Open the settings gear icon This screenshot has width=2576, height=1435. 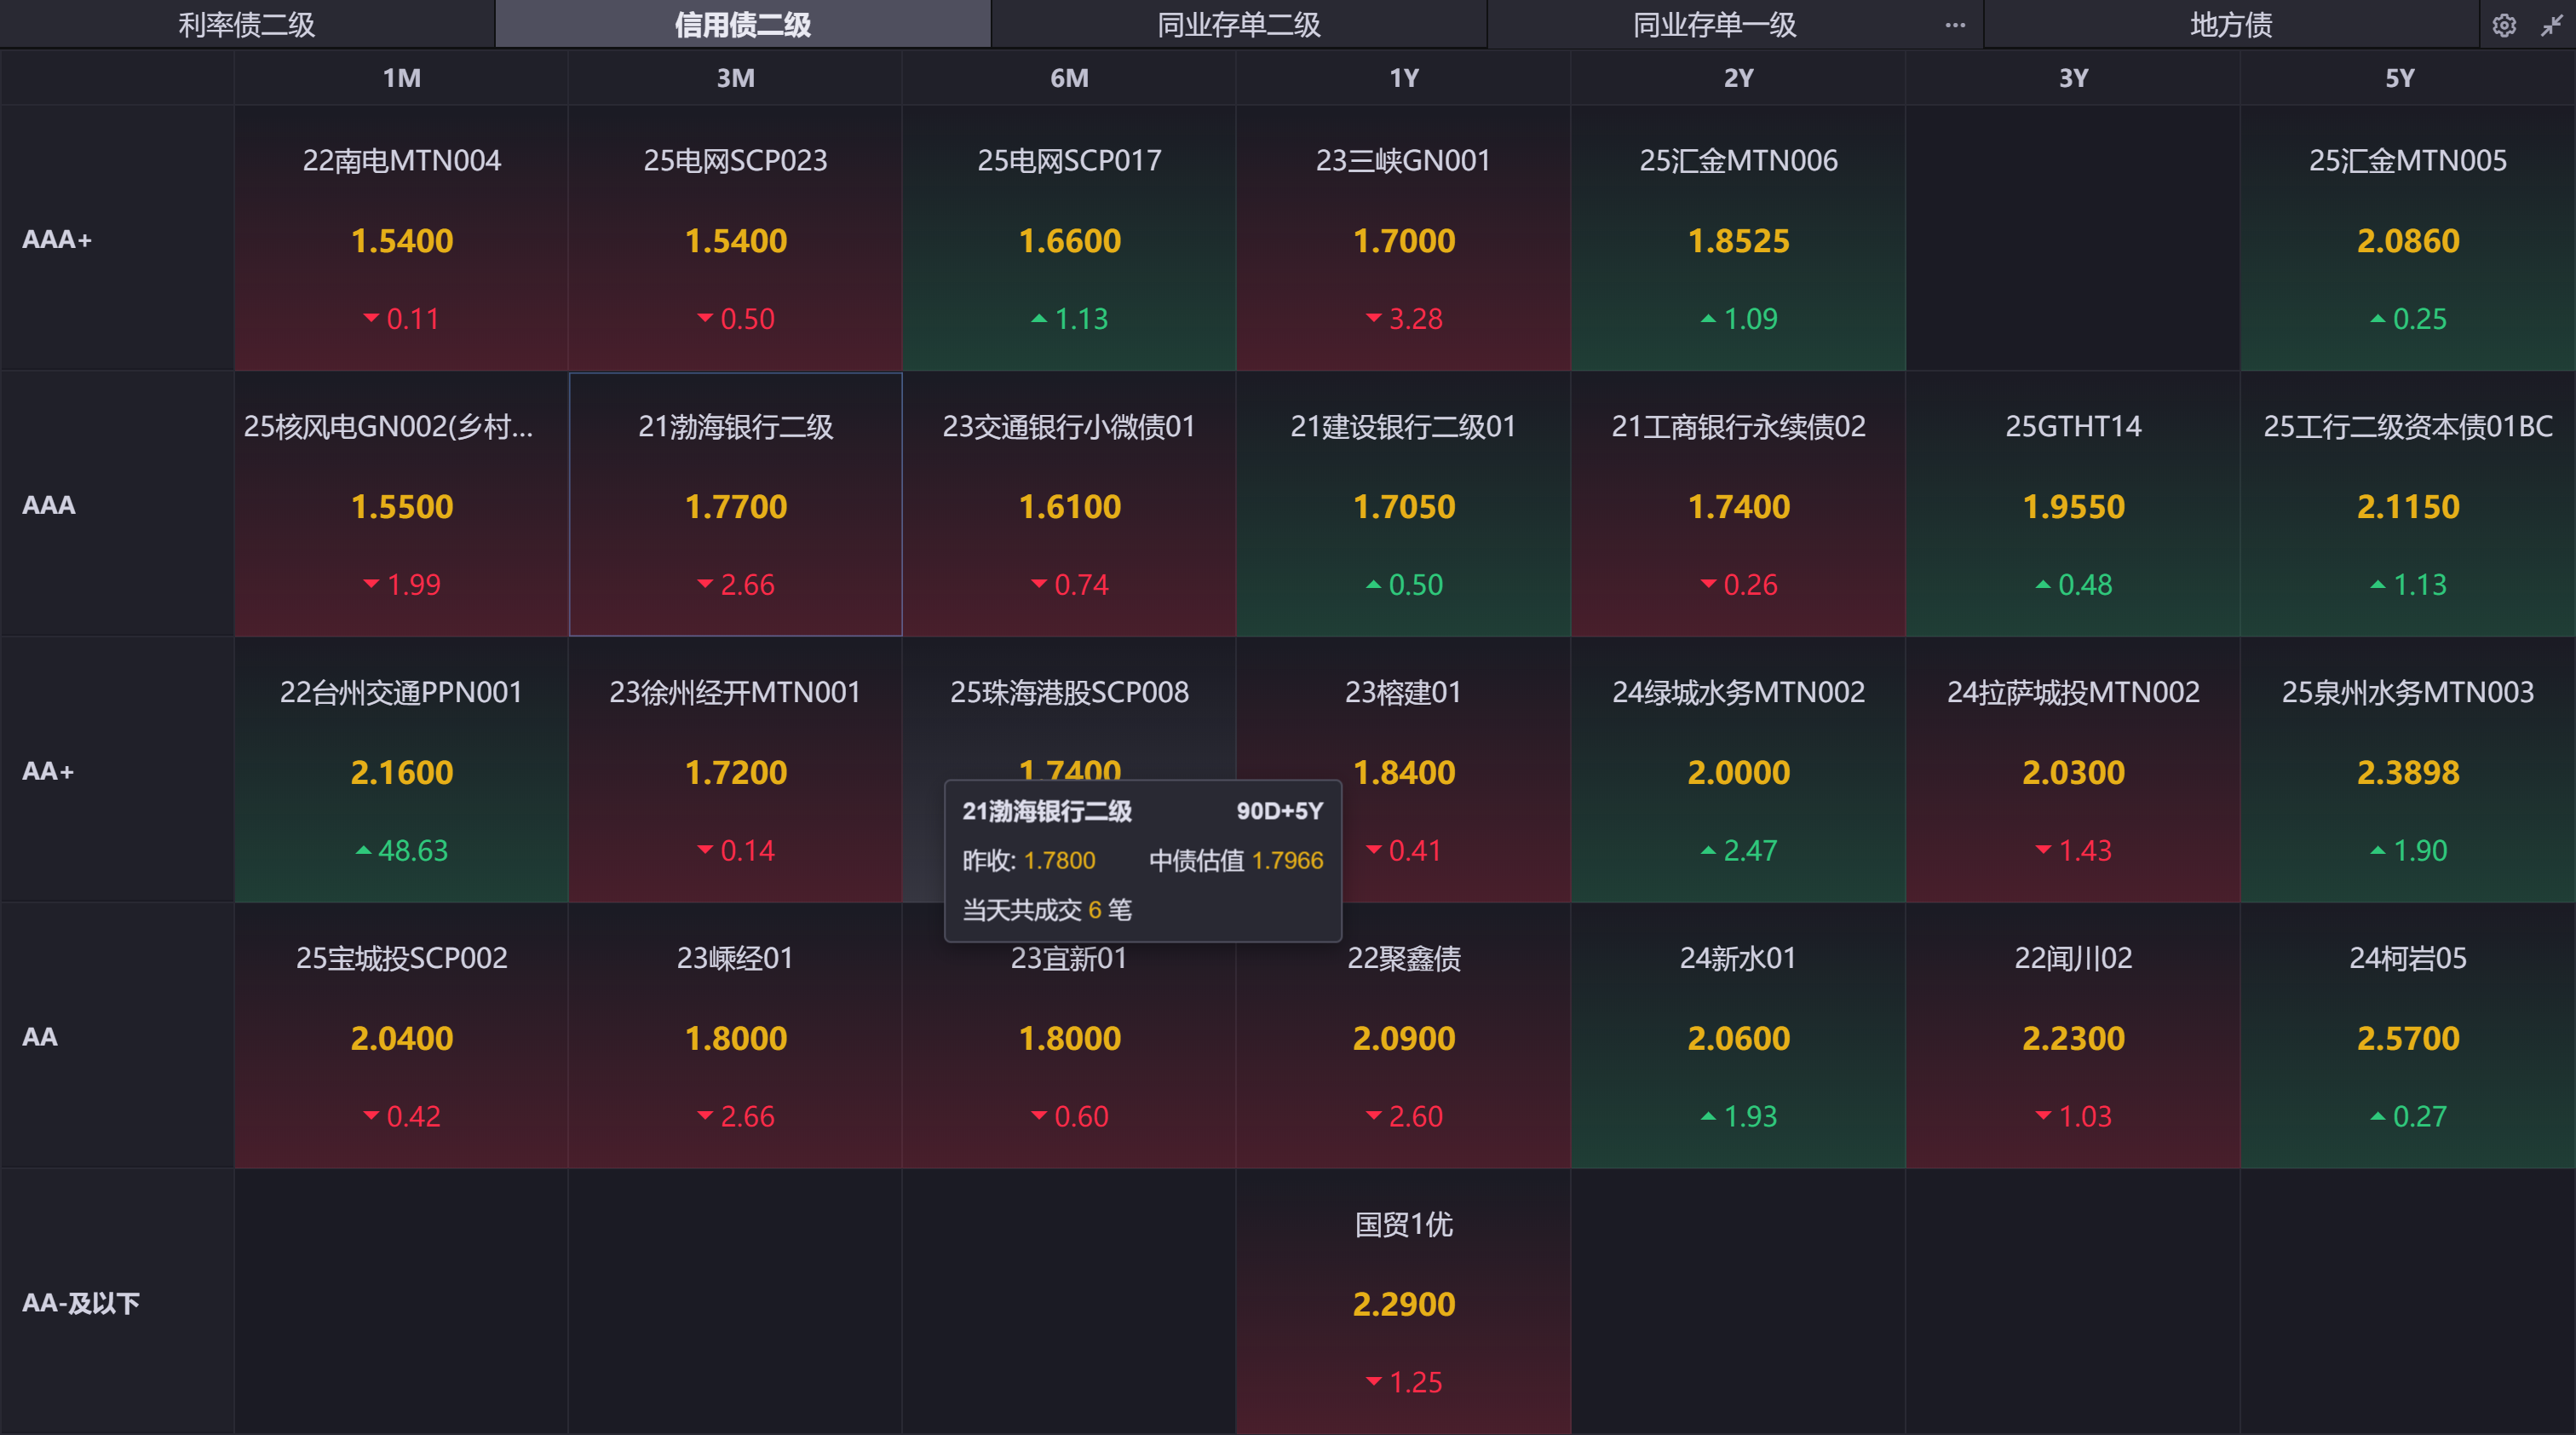point(2503,25)
